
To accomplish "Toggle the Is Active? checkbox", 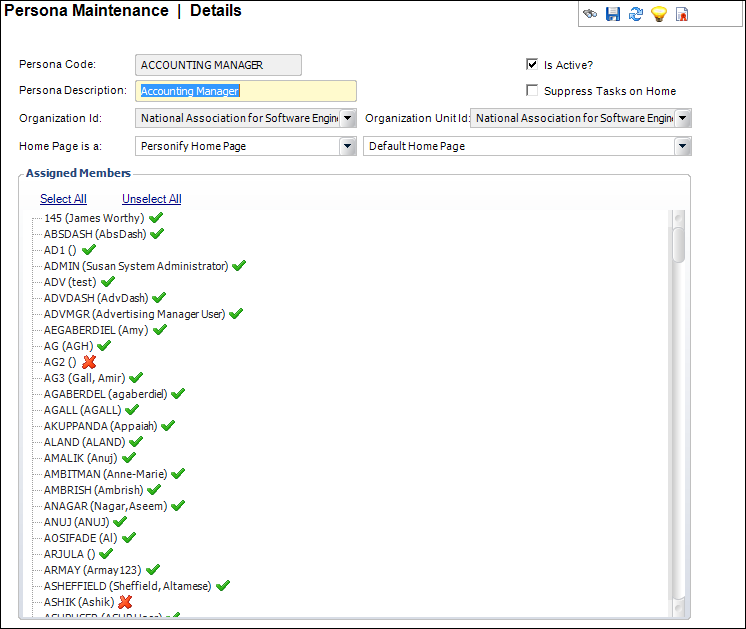I will click(532, 65).
